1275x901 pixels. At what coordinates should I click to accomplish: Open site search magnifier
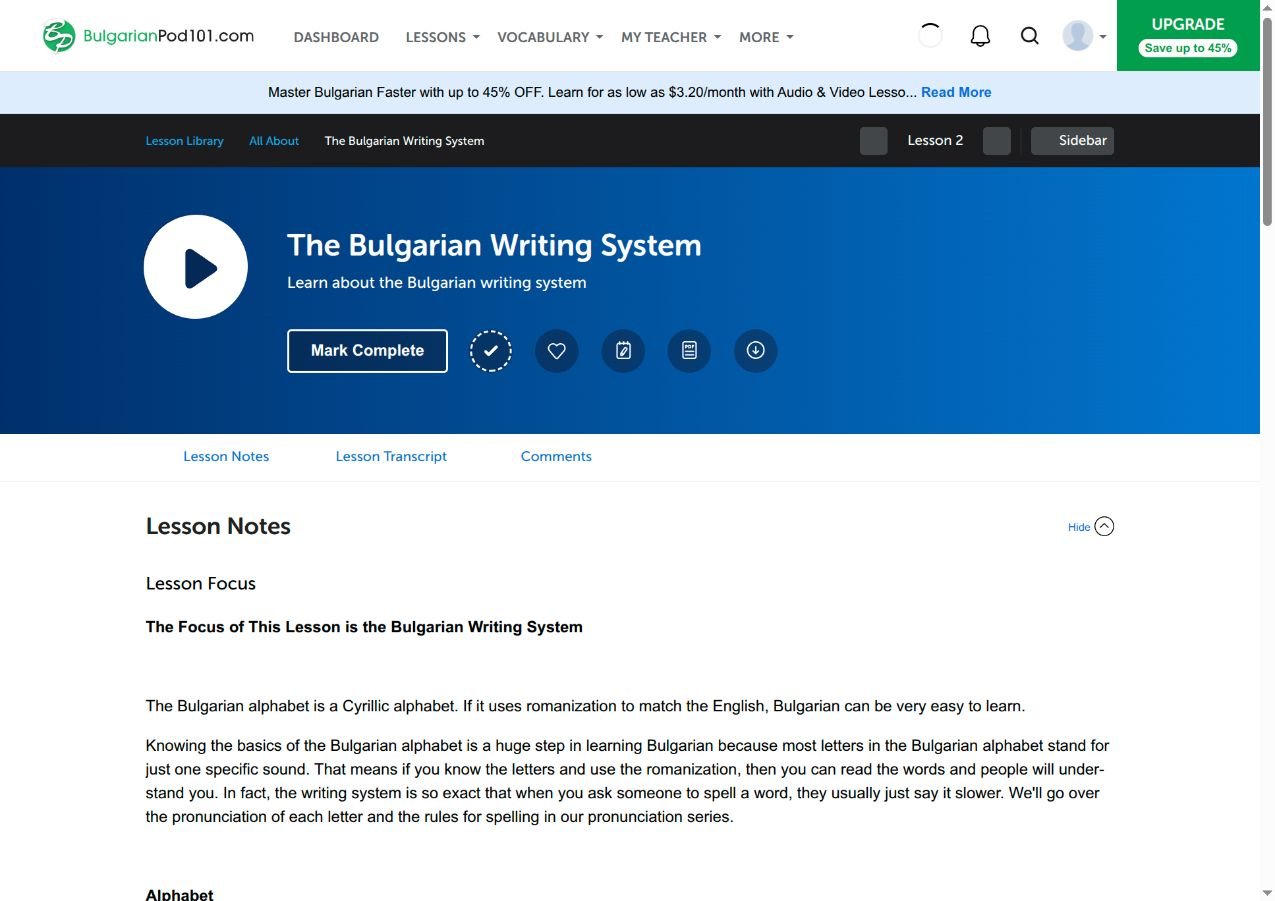(1030, 36)
